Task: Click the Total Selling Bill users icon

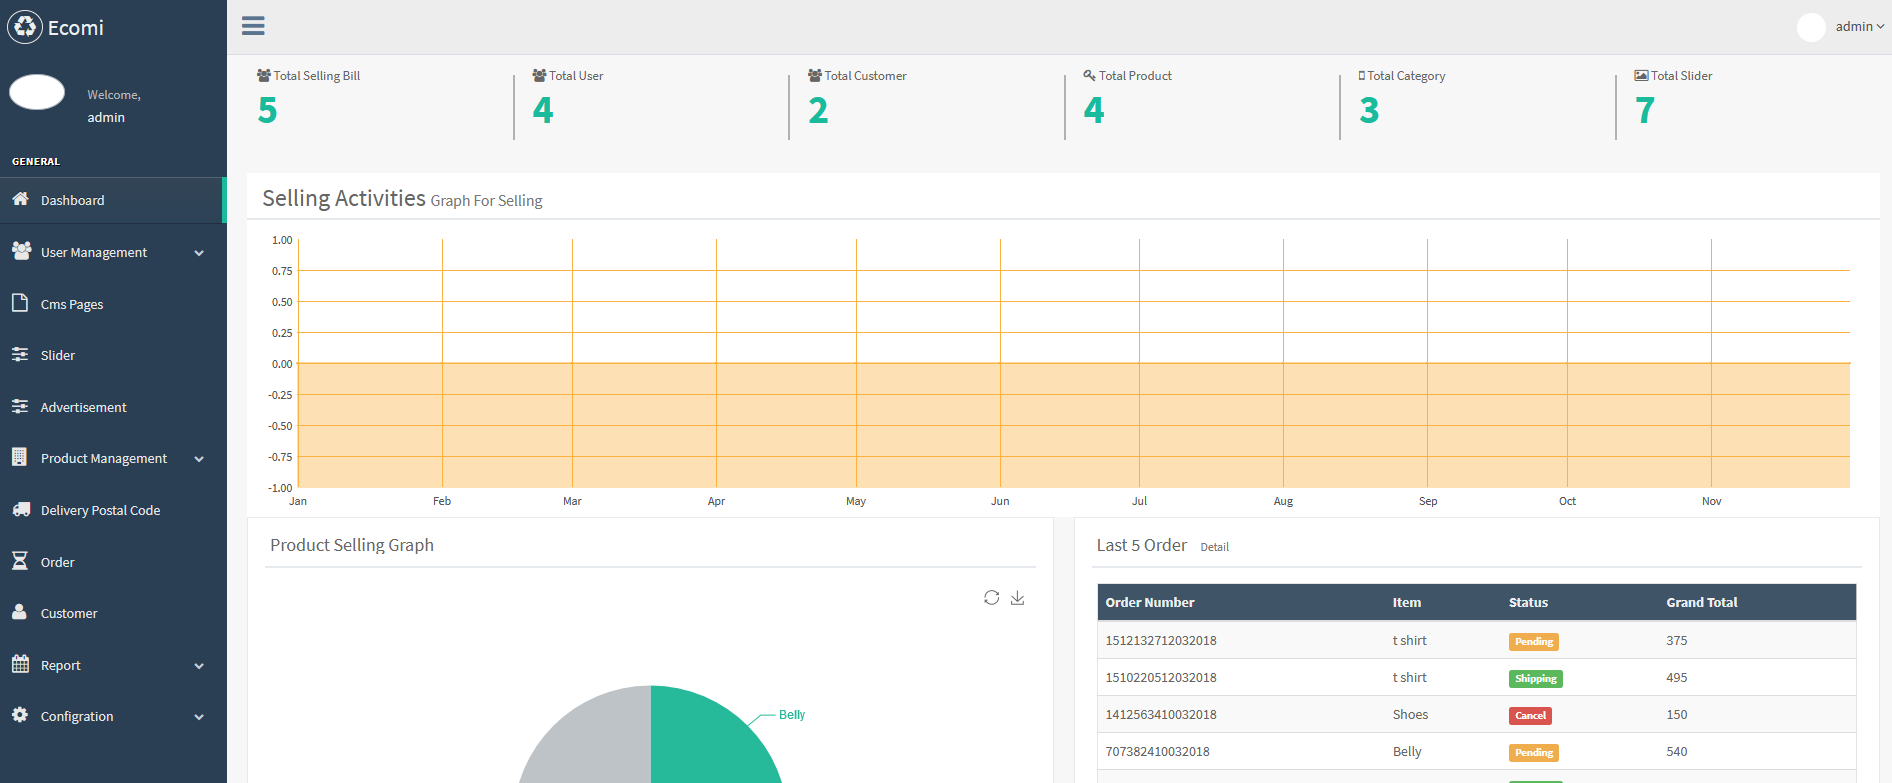Action: point(264,76)
